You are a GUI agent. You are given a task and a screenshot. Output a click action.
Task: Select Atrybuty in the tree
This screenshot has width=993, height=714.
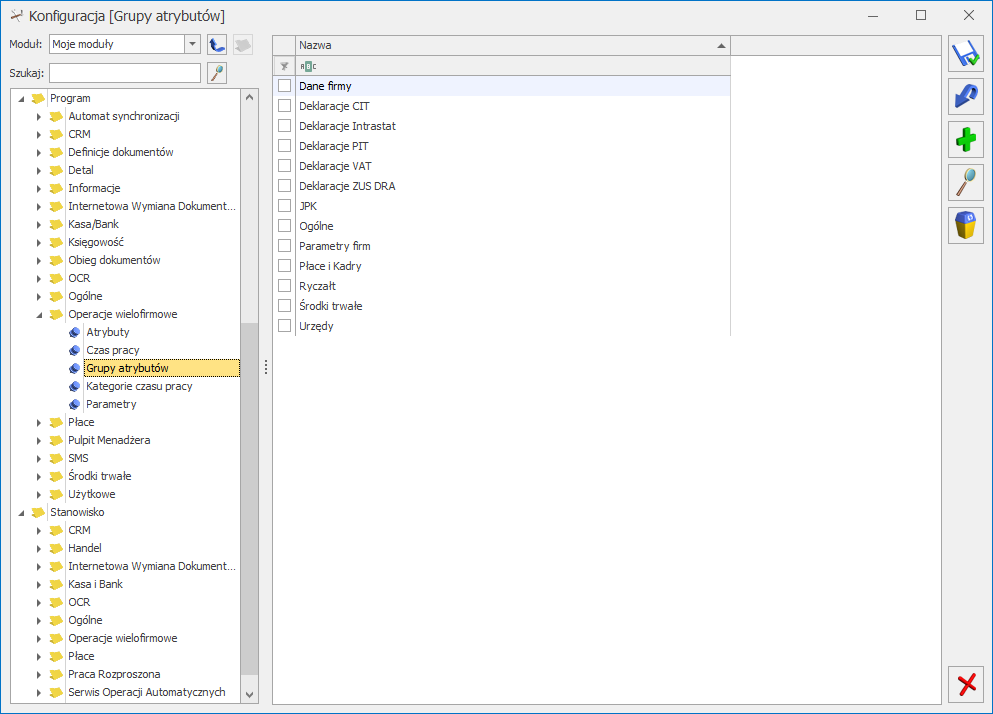pyautogui.click(x=108, y=332)
